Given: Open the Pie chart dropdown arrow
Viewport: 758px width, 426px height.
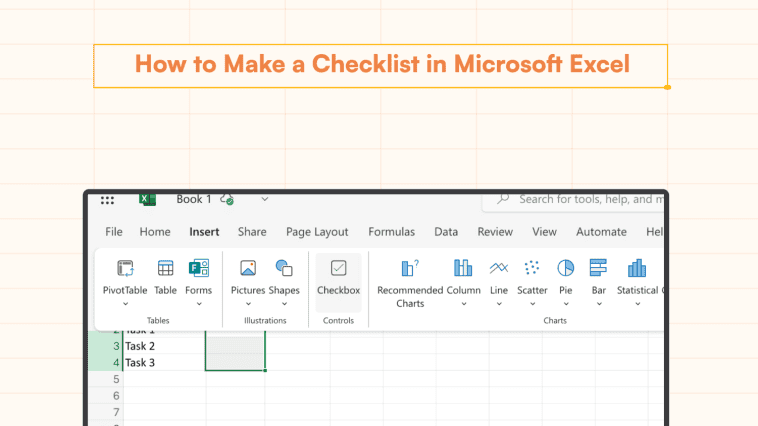Looking at the screenshot, I should (x=565, y=303).
